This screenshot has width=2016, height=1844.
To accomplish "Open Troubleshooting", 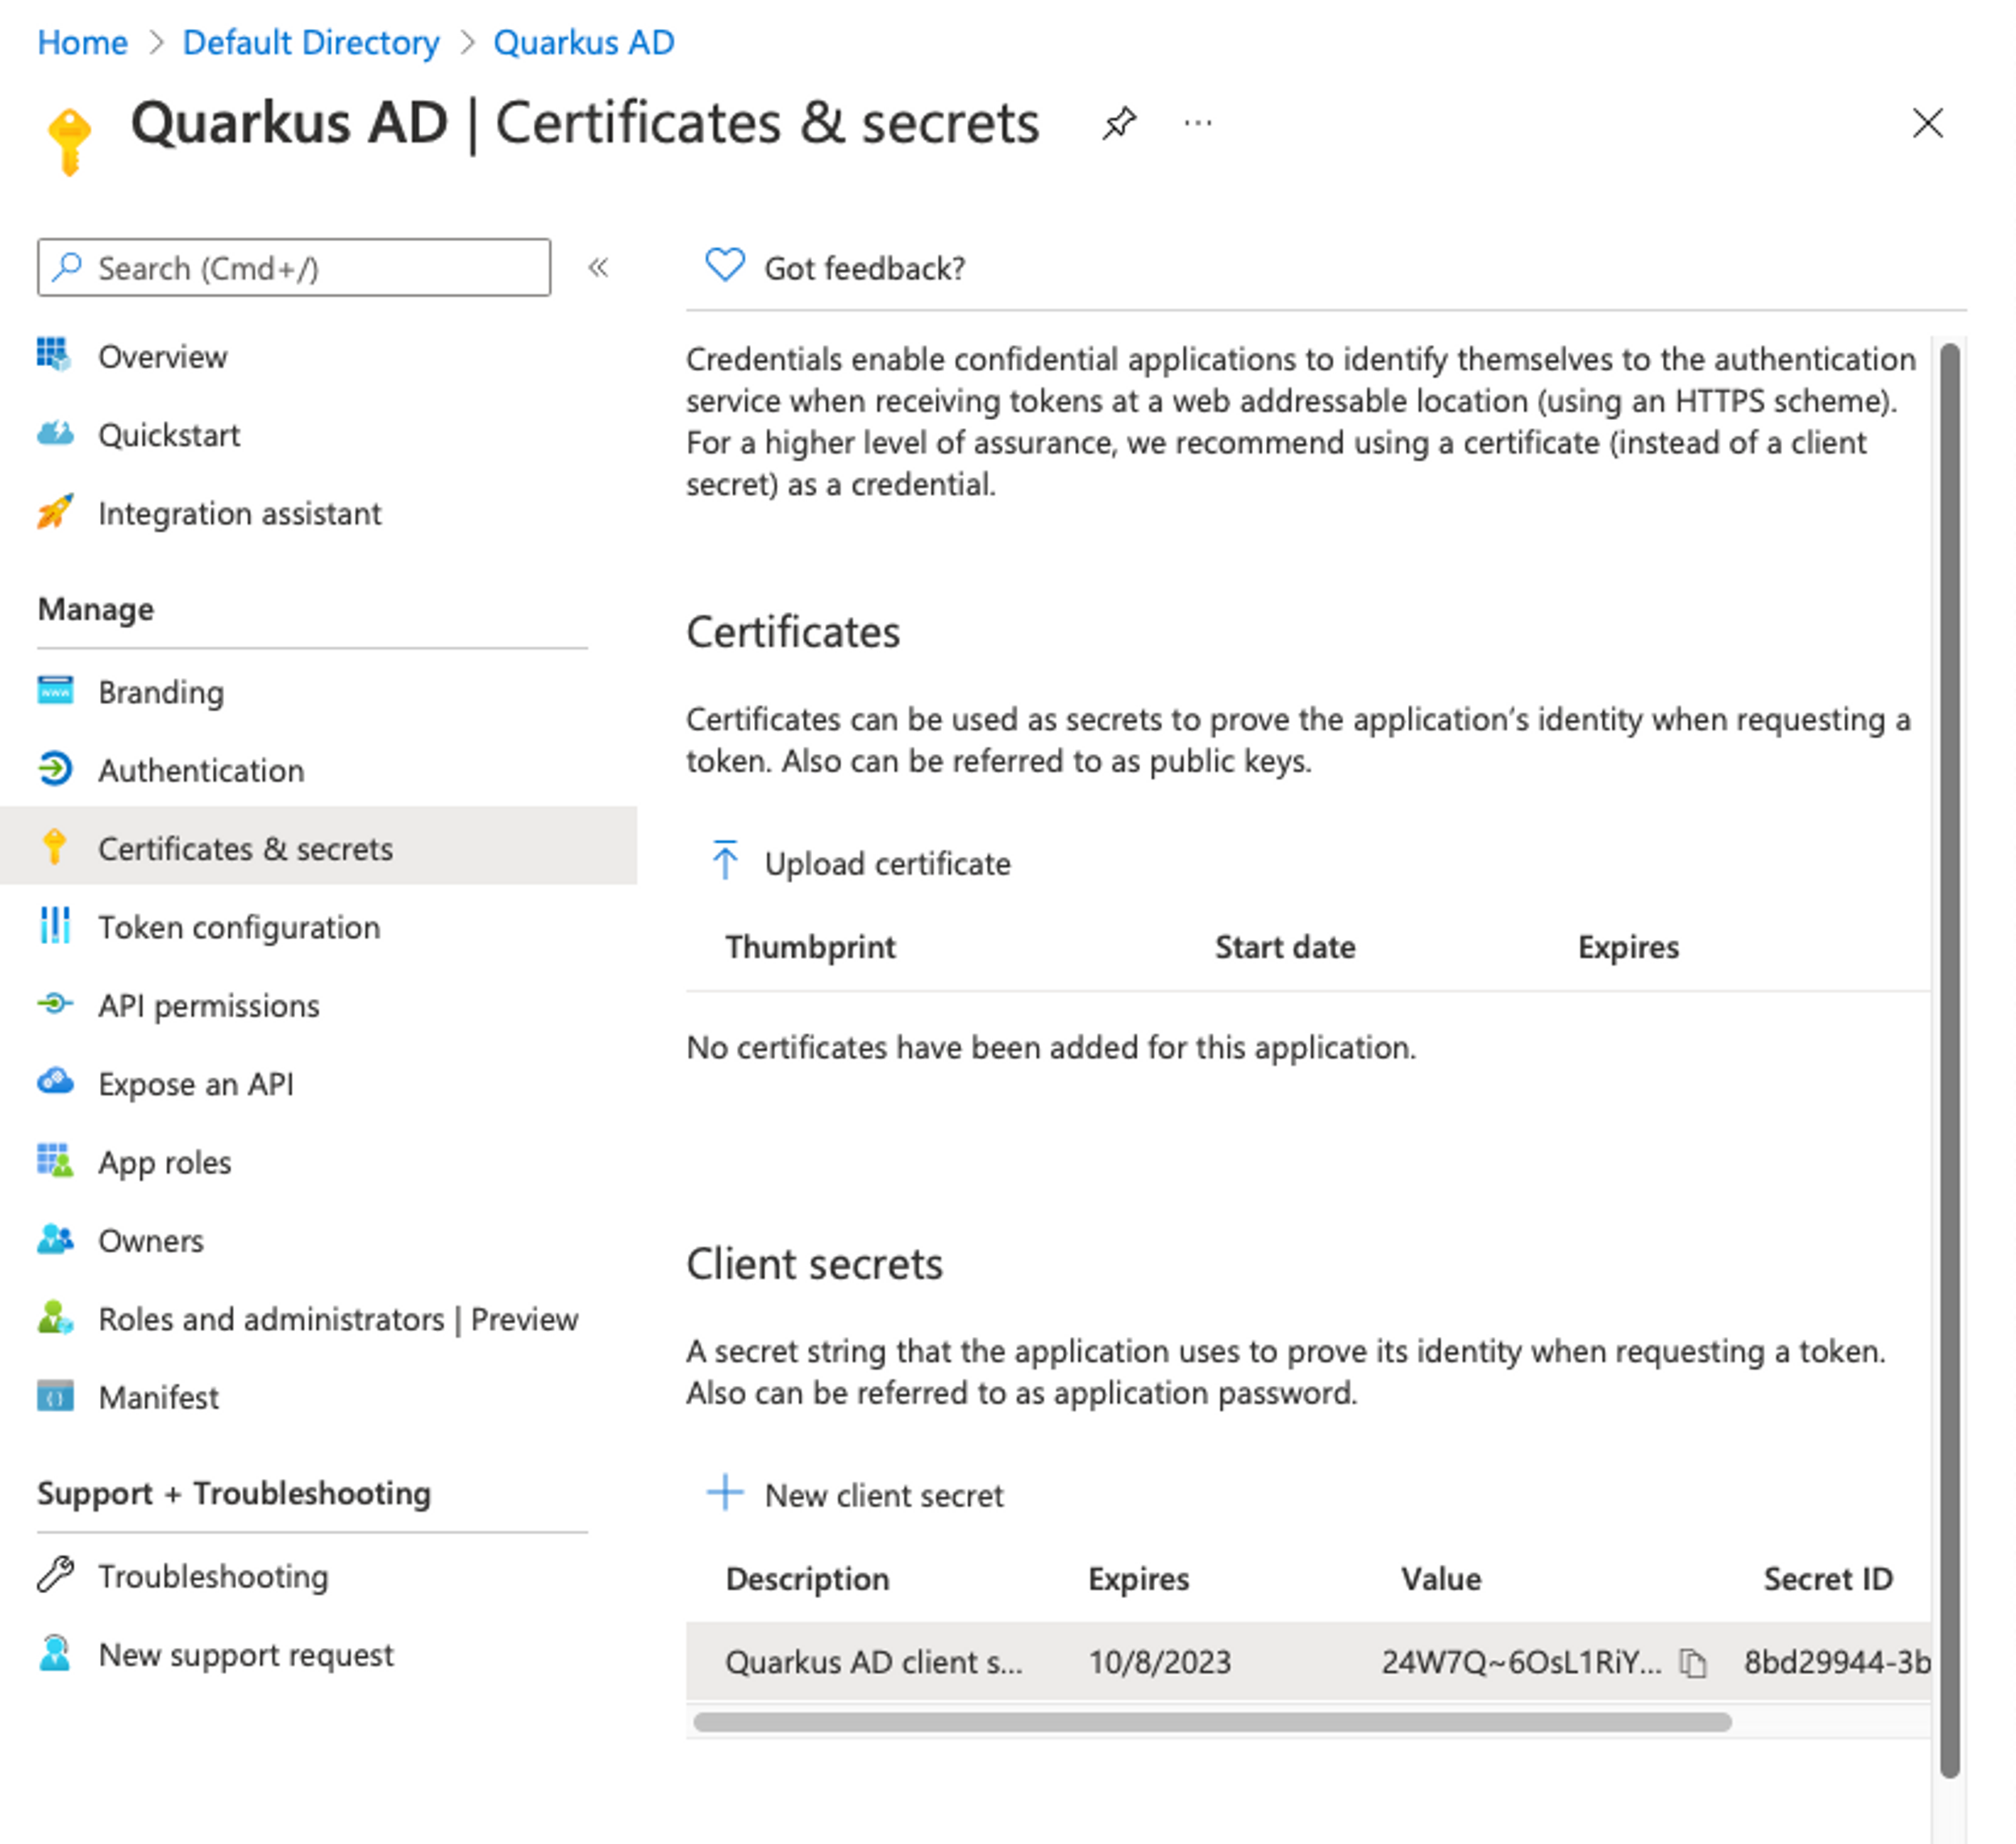I will click(213, 1576).
